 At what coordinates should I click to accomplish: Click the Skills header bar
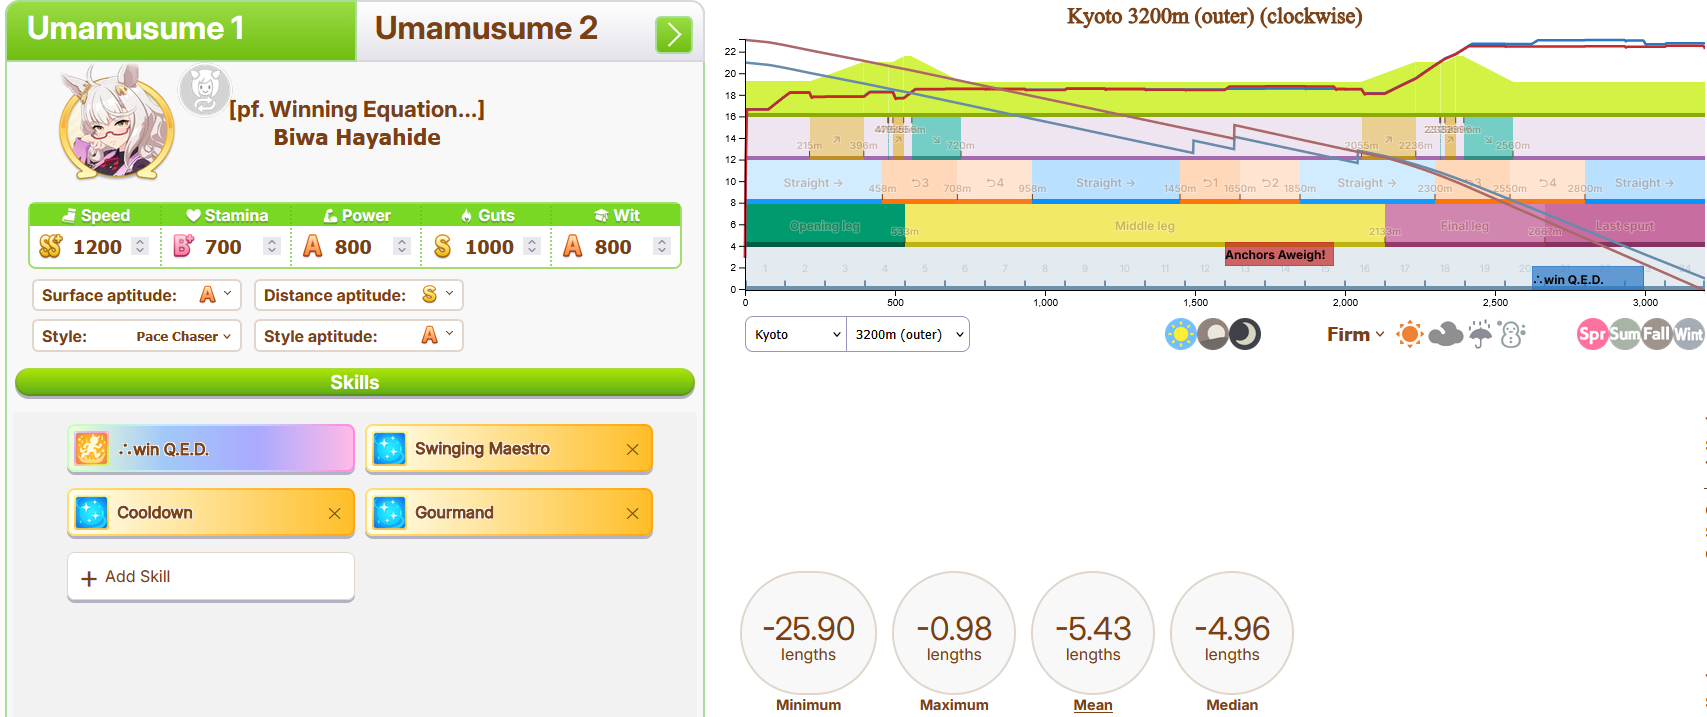pos(355,383)
